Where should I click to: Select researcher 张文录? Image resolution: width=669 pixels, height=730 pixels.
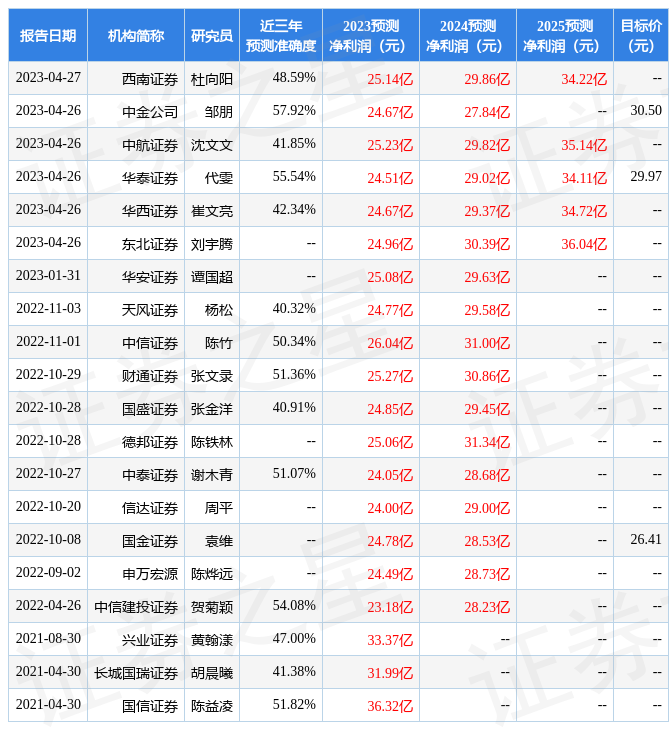click(x=212, y=376)
